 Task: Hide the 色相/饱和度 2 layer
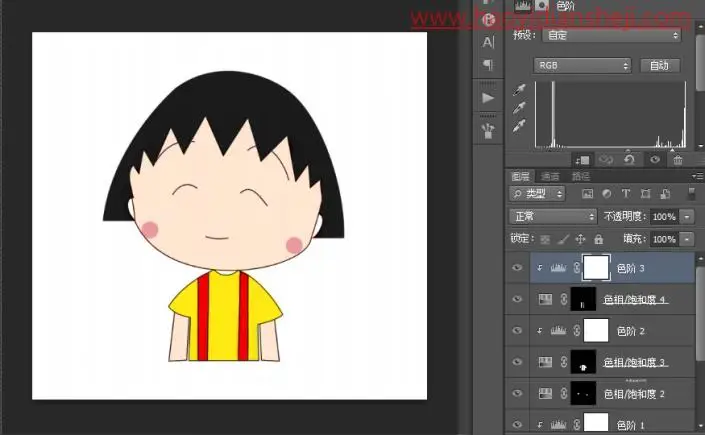point(518,394)
